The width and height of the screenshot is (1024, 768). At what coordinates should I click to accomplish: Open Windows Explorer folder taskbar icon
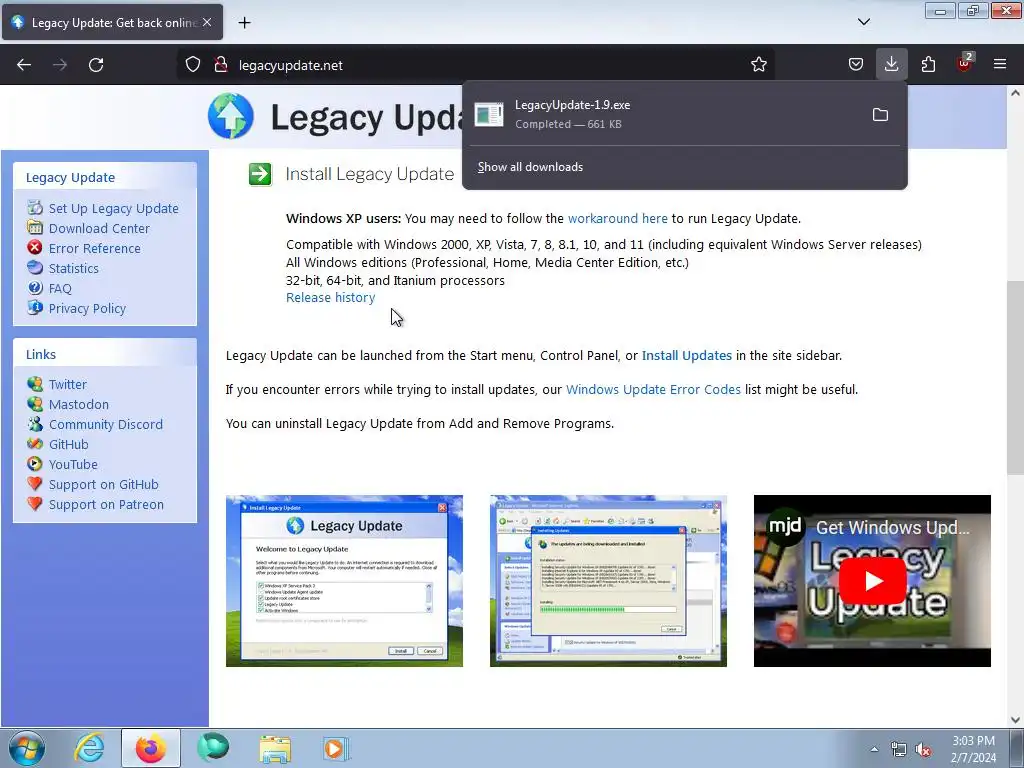275,748
